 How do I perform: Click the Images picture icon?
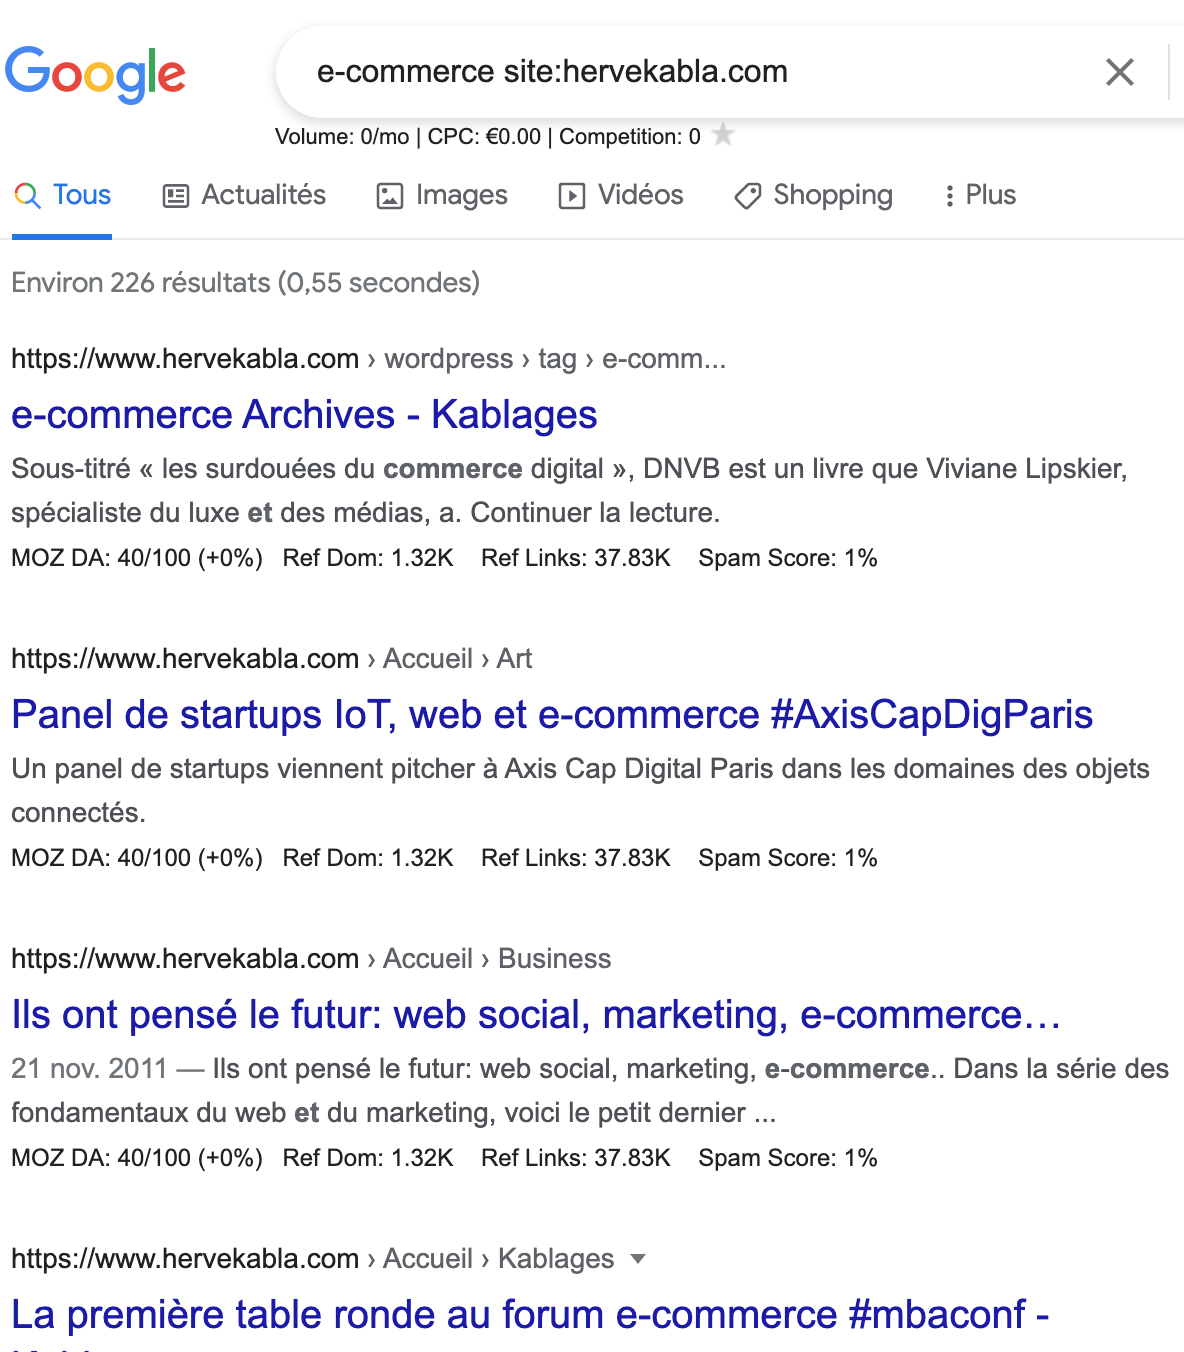(389, 196)
